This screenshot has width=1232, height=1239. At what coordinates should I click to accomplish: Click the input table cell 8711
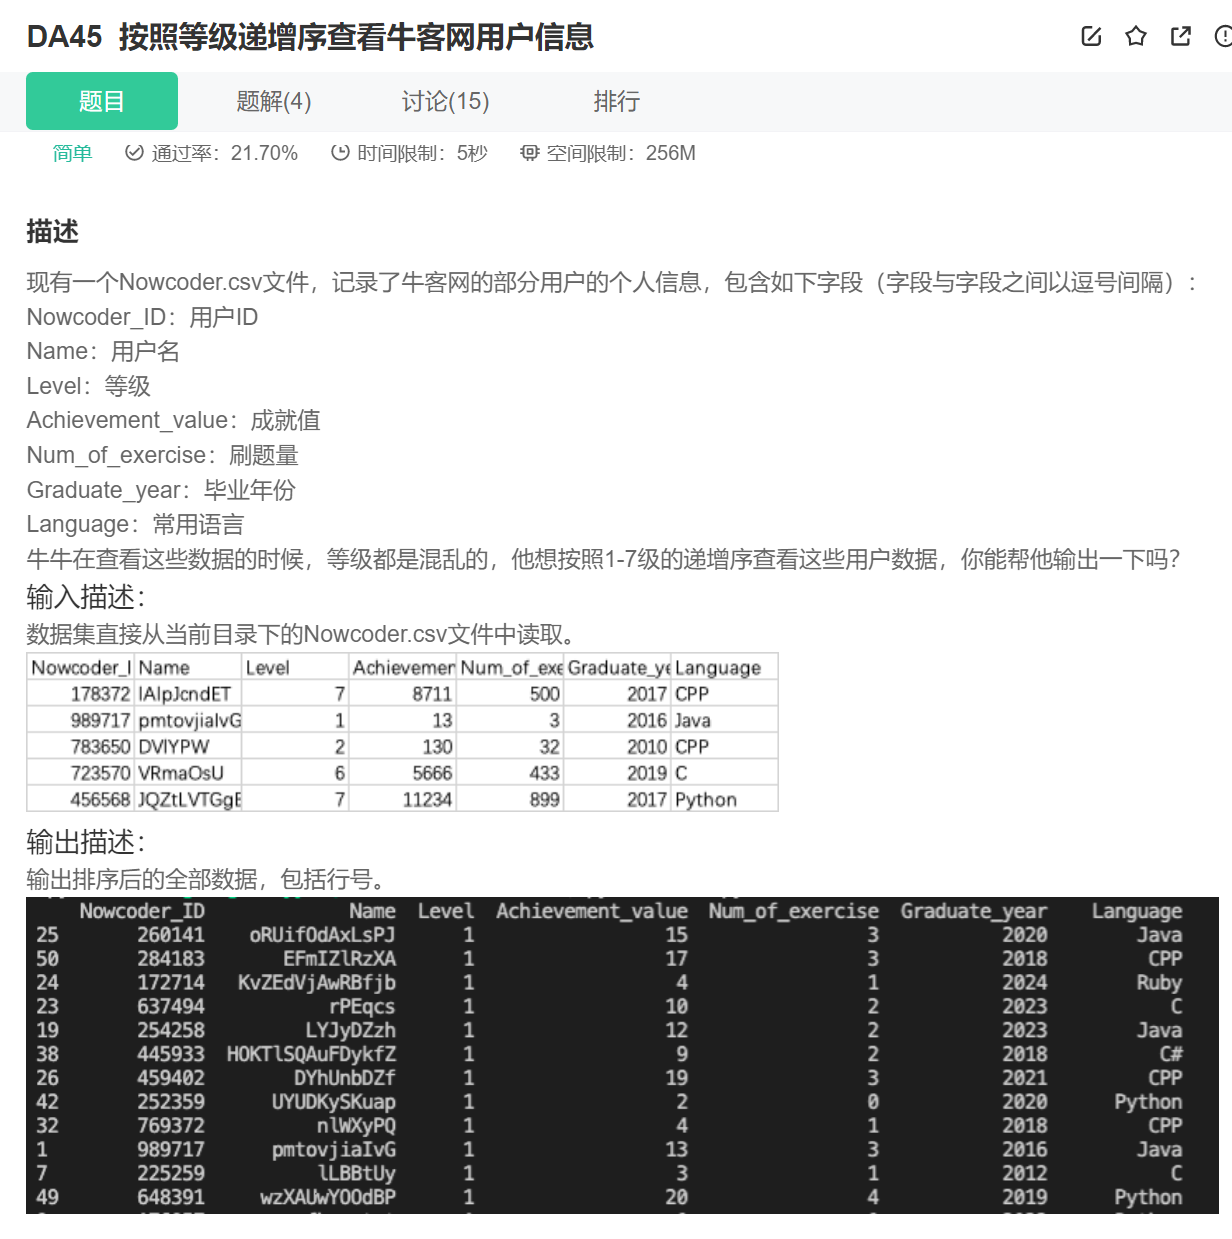pyautogui.click(x=403, y=694)
